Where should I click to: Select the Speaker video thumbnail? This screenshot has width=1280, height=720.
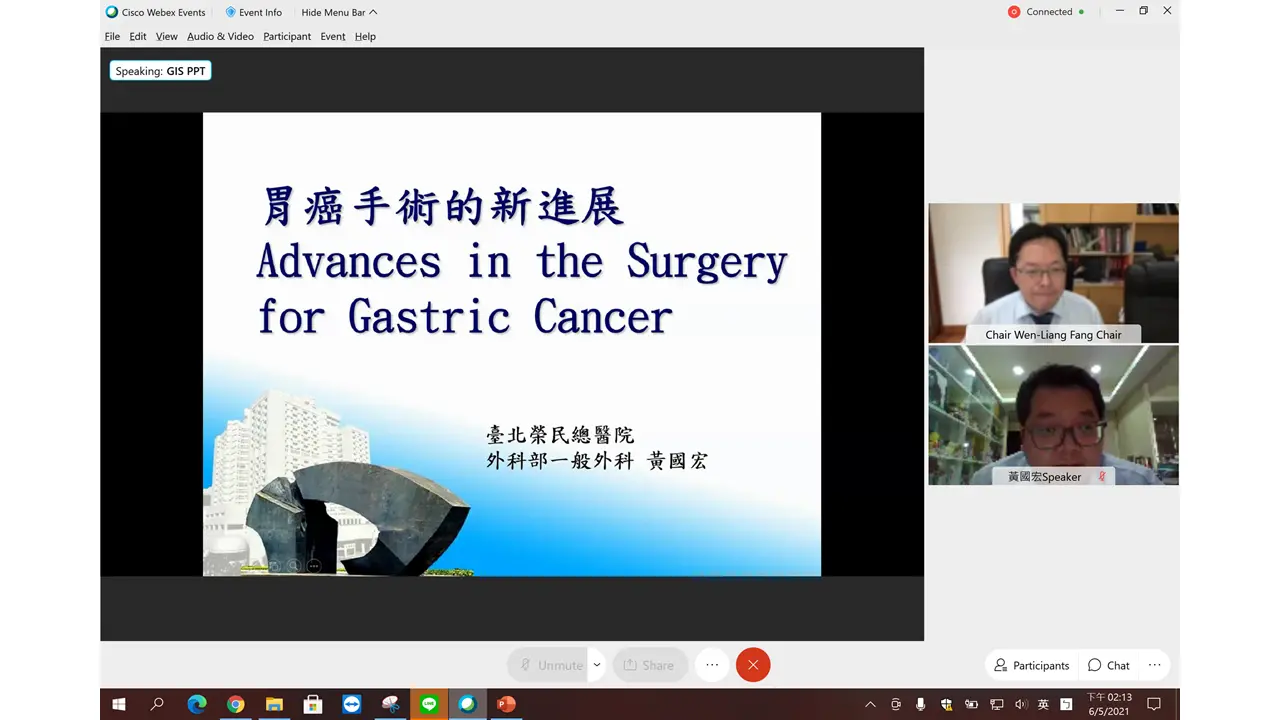click(1053, 414)
